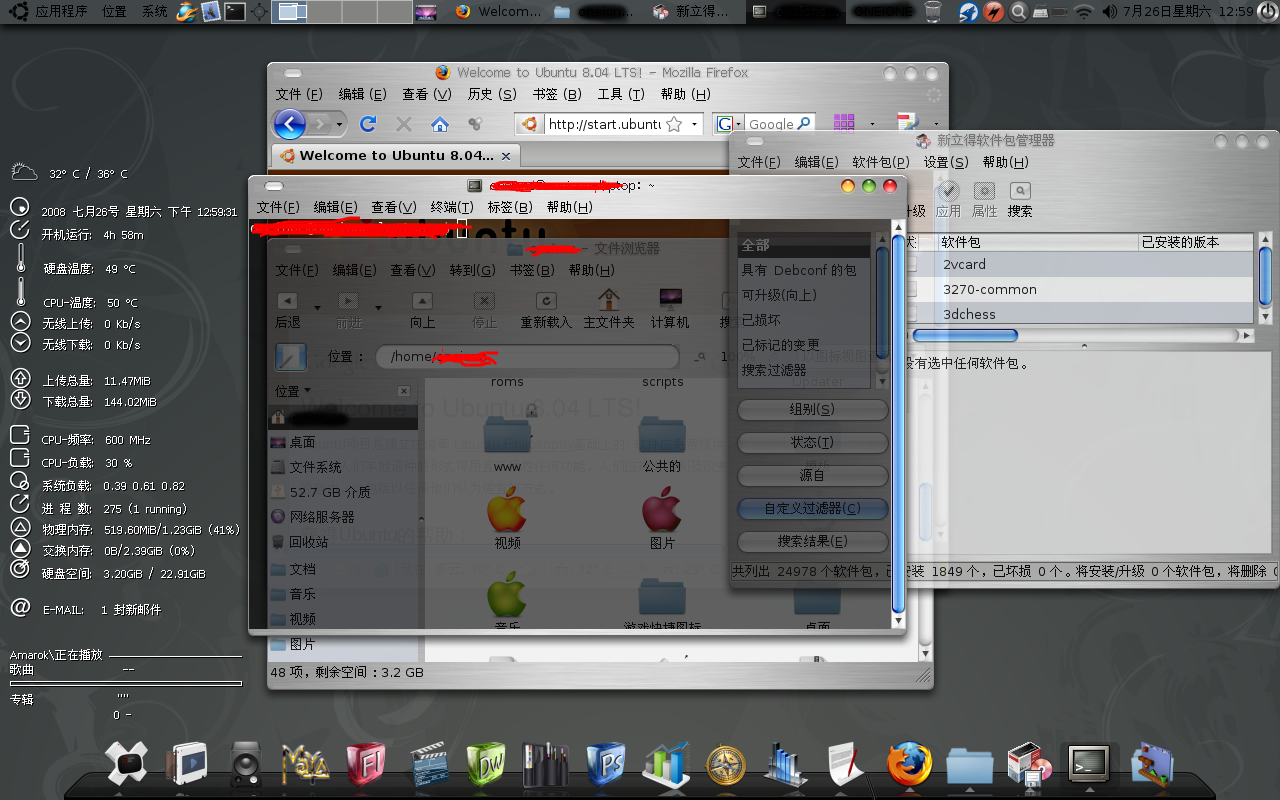This screenshot has width=1280, height=800.
Task: Click the Firefox stop loading icon
Action: point(404,124)
